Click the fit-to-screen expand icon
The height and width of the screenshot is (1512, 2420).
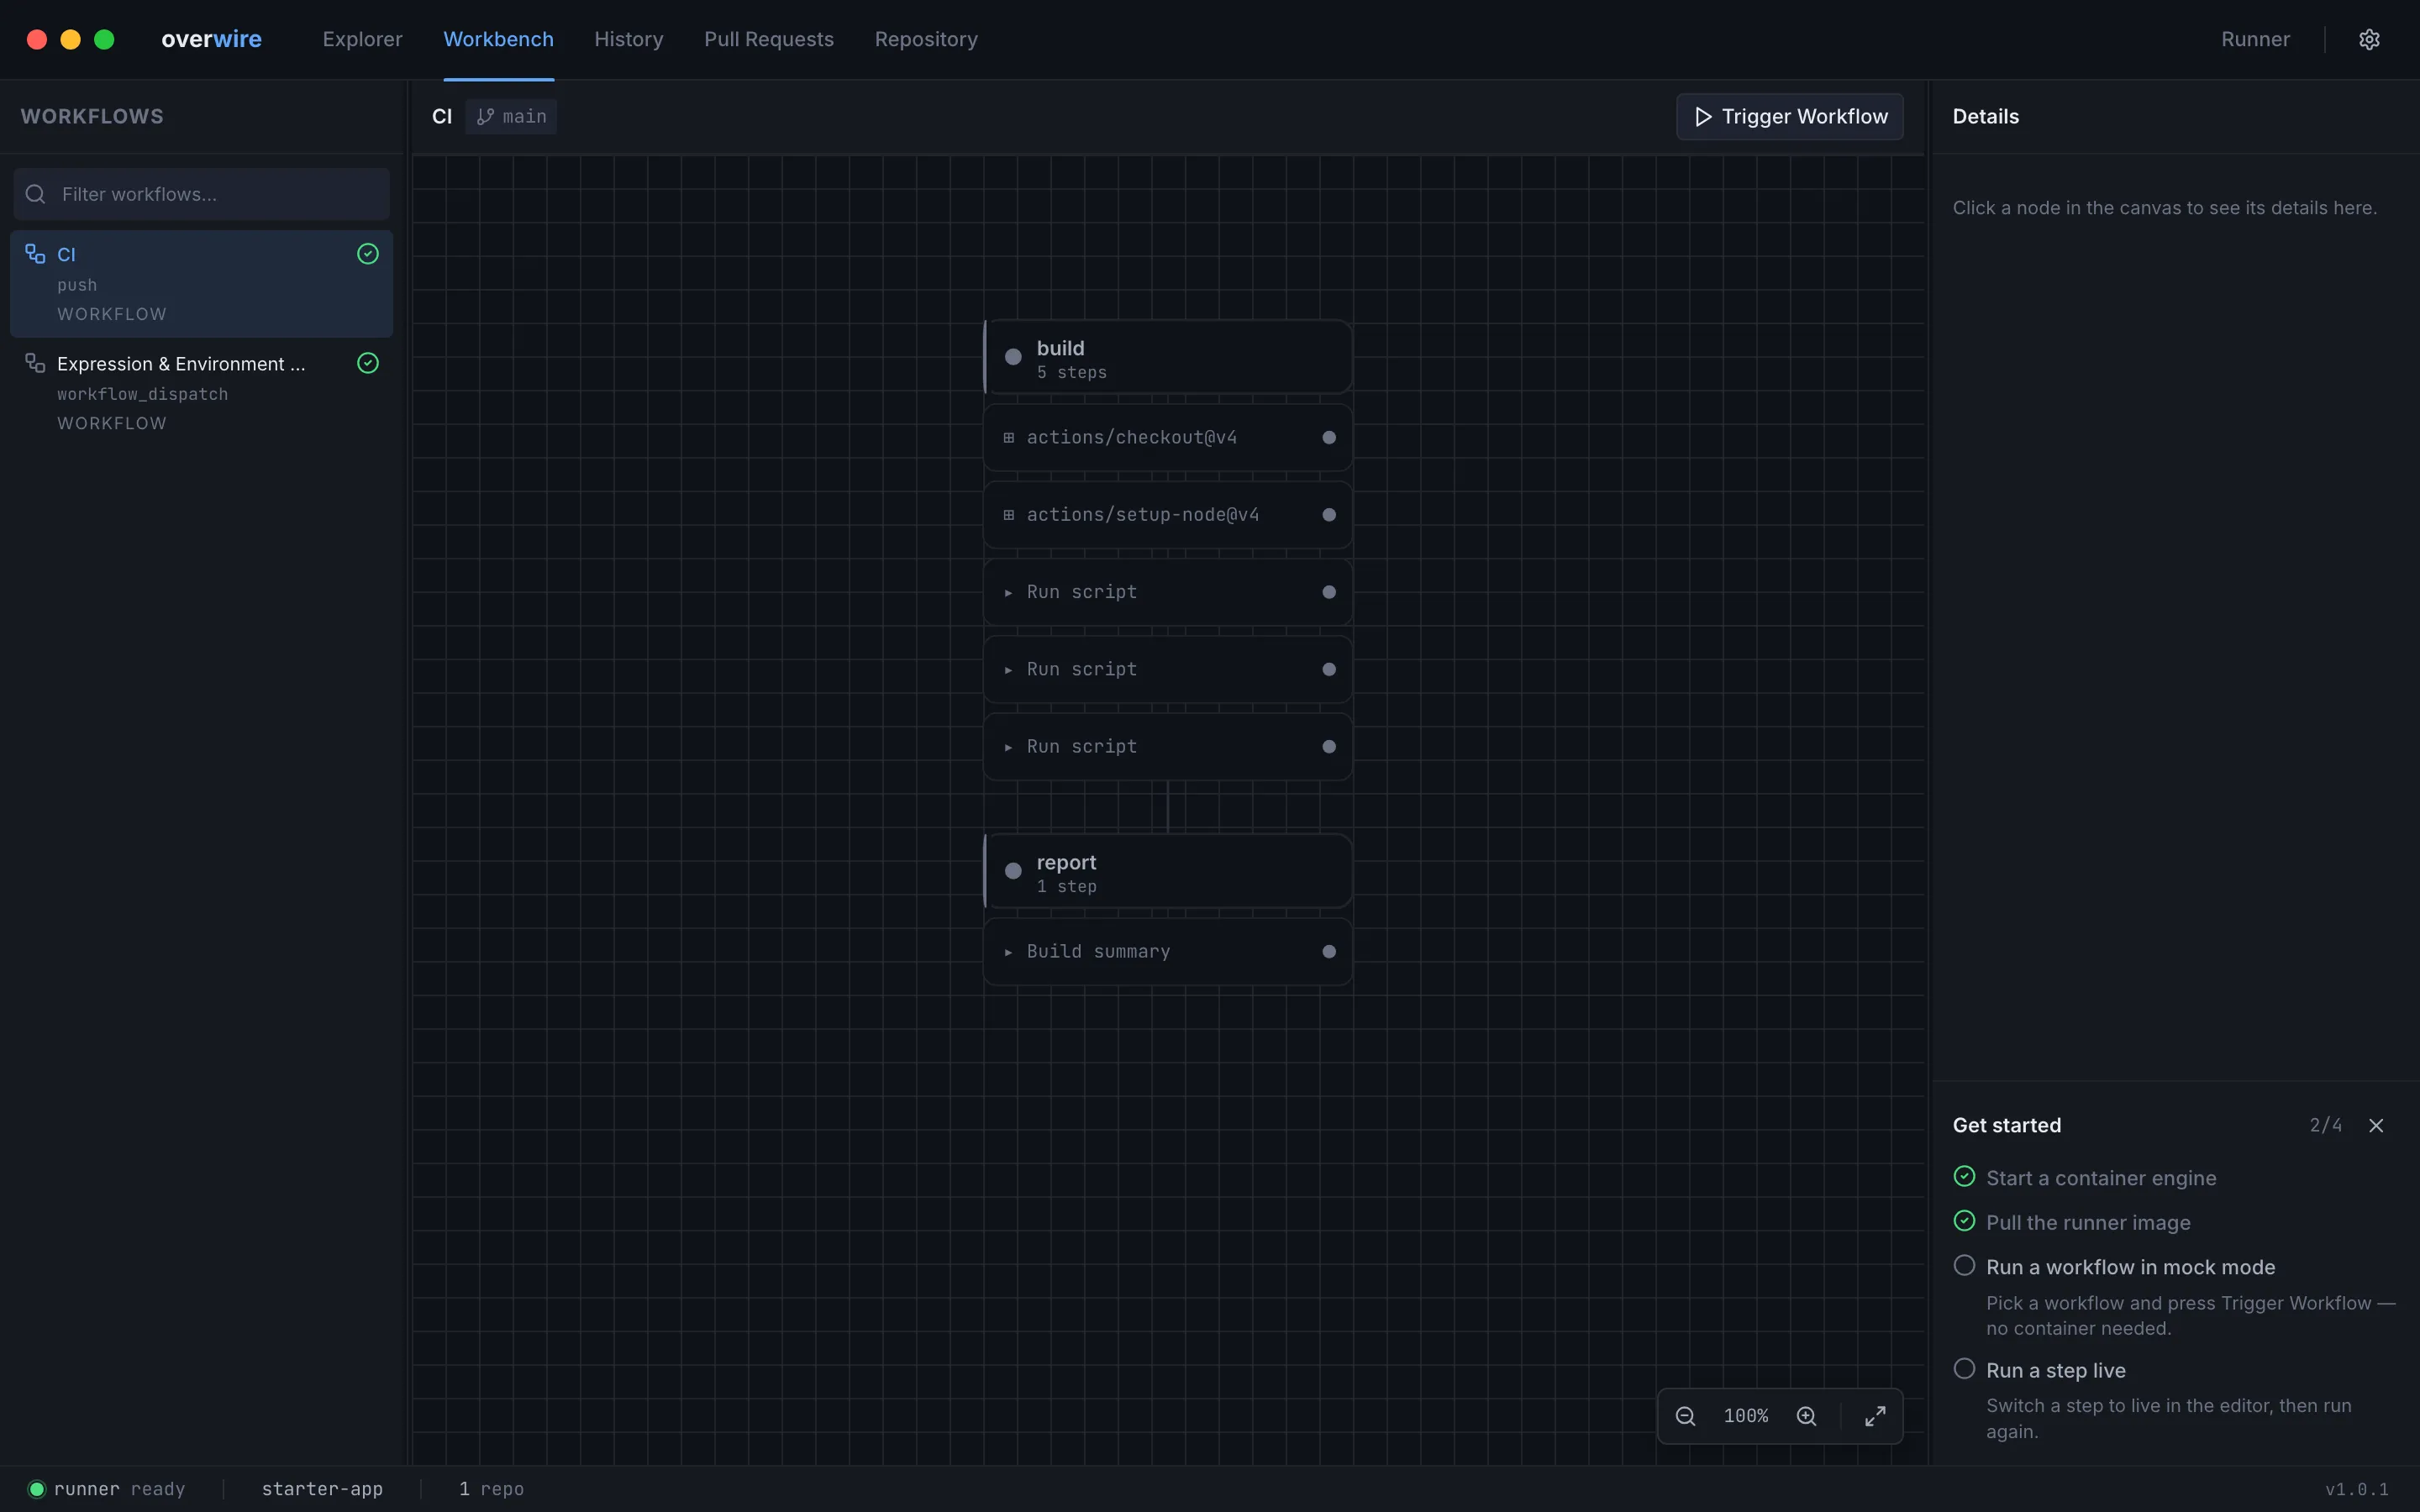[x=1875, y=1416]
